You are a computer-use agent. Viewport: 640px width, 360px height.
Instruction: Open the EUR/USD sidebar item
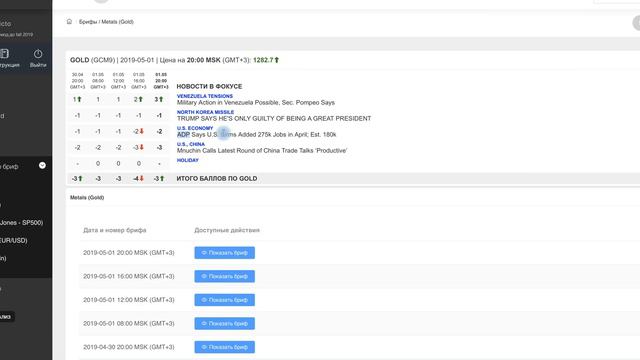pyautogui.click(x=13, y=240)
